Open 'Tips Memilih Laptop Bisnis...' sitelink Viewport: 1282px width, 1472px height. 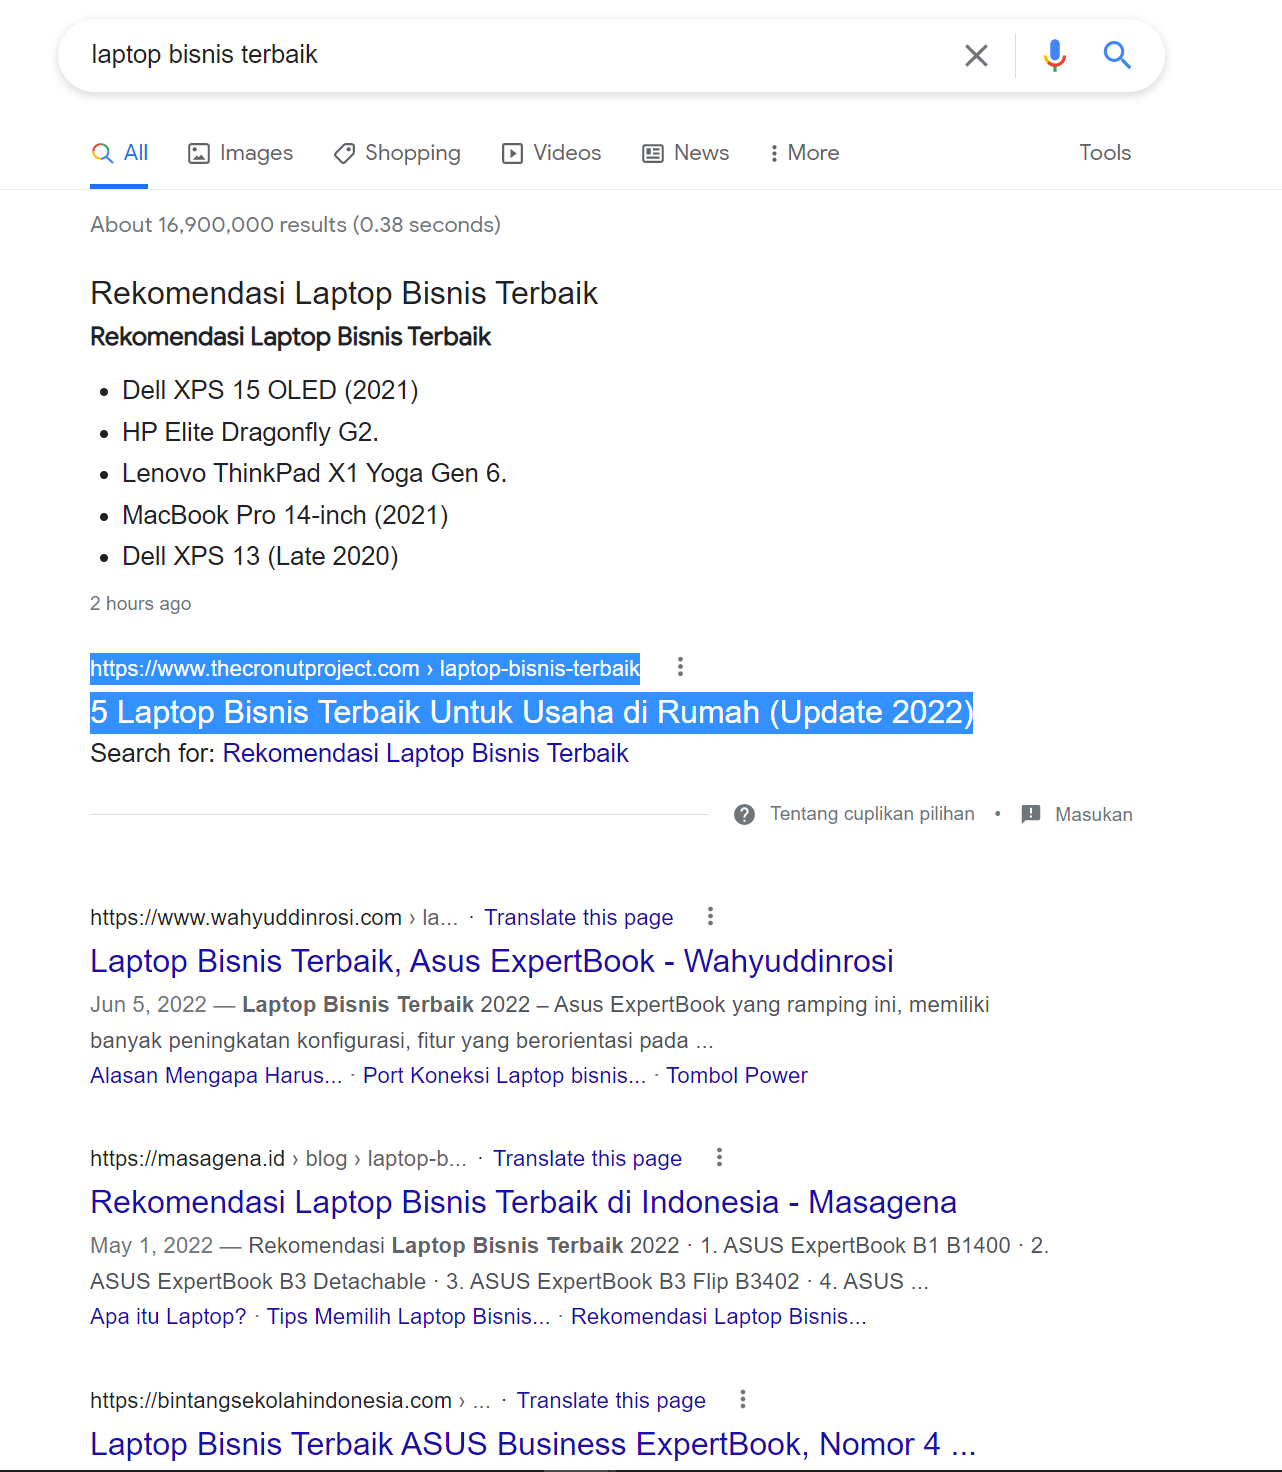(408, 1316)
